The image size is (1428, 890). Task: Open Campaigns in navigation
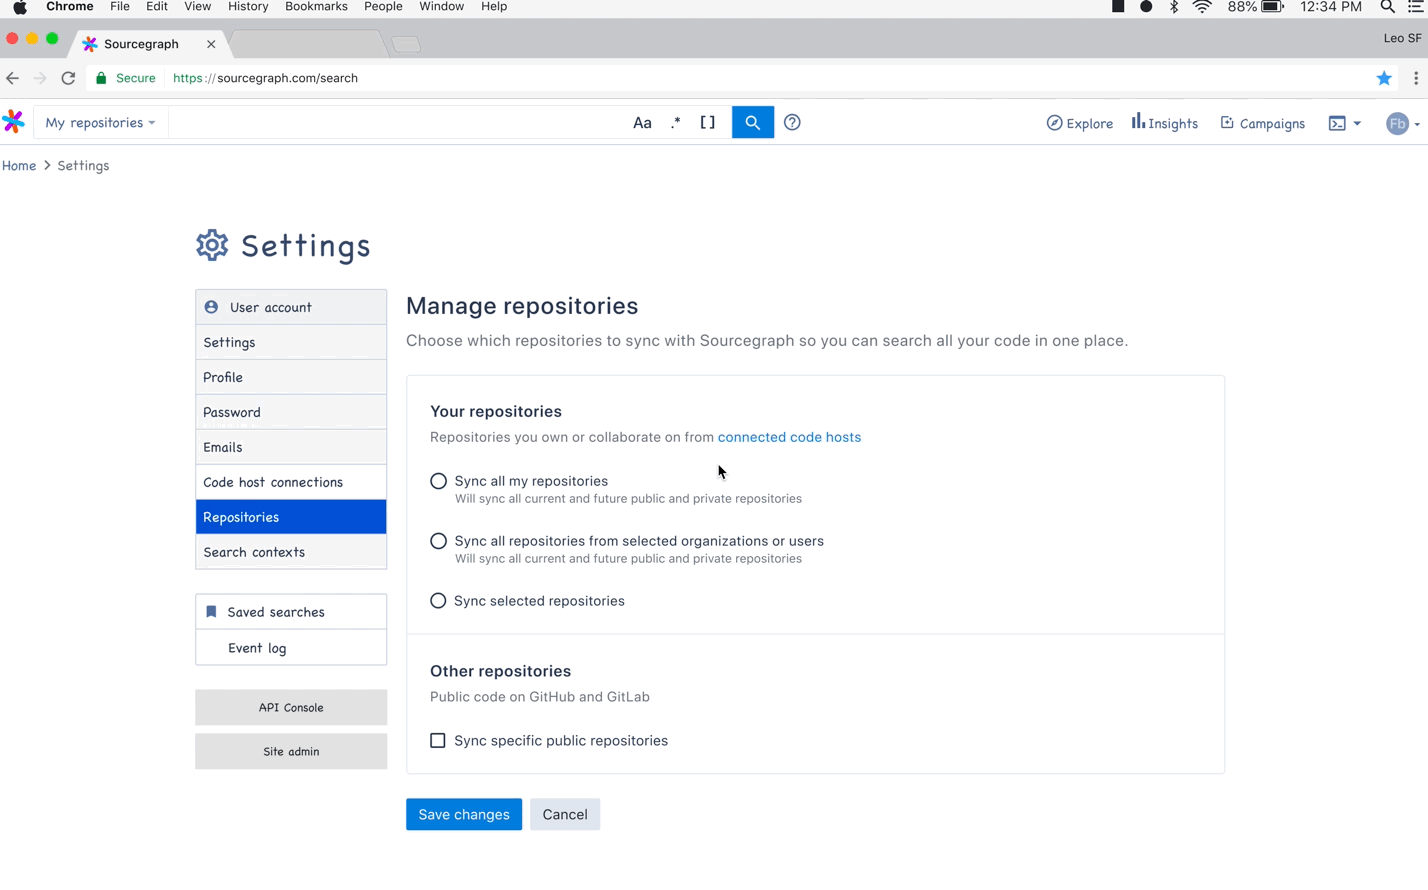[x=1262, y=123]
